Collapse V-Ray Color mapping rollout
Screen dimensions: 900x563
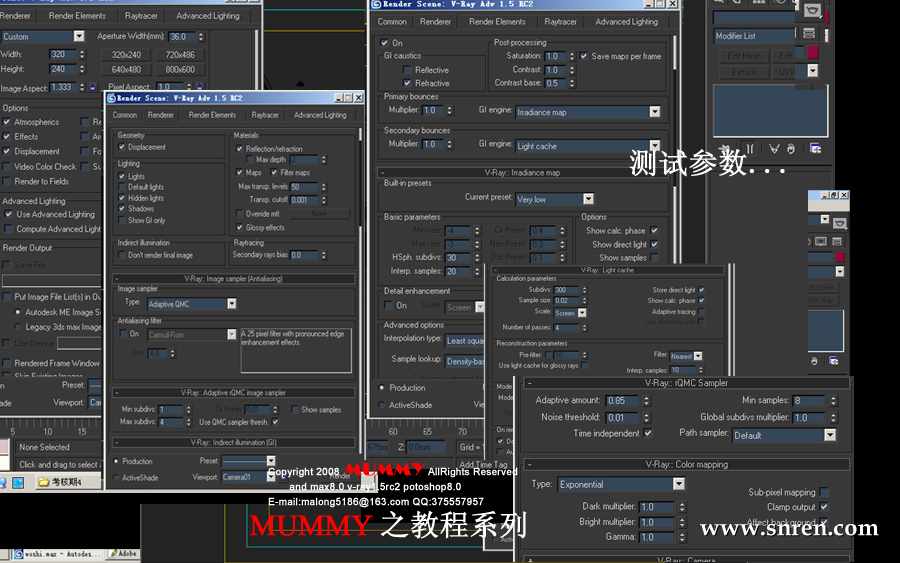point(686,465)
